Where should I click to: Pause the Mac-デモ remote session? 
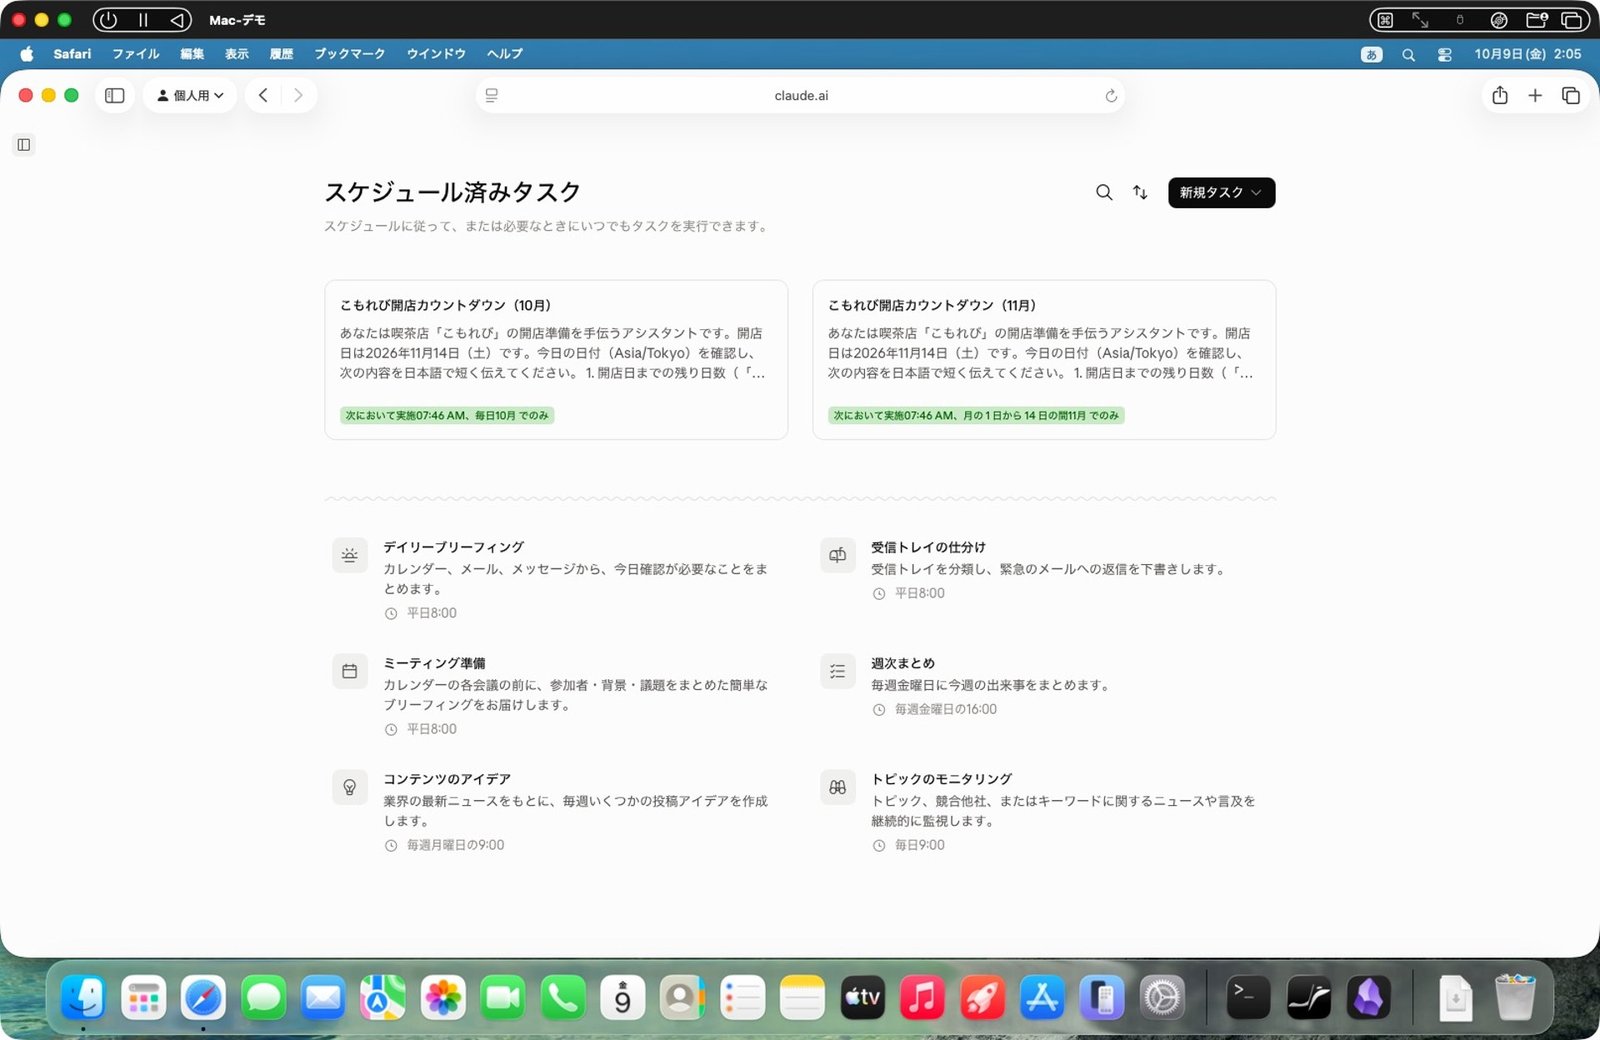tap(143, 20)
